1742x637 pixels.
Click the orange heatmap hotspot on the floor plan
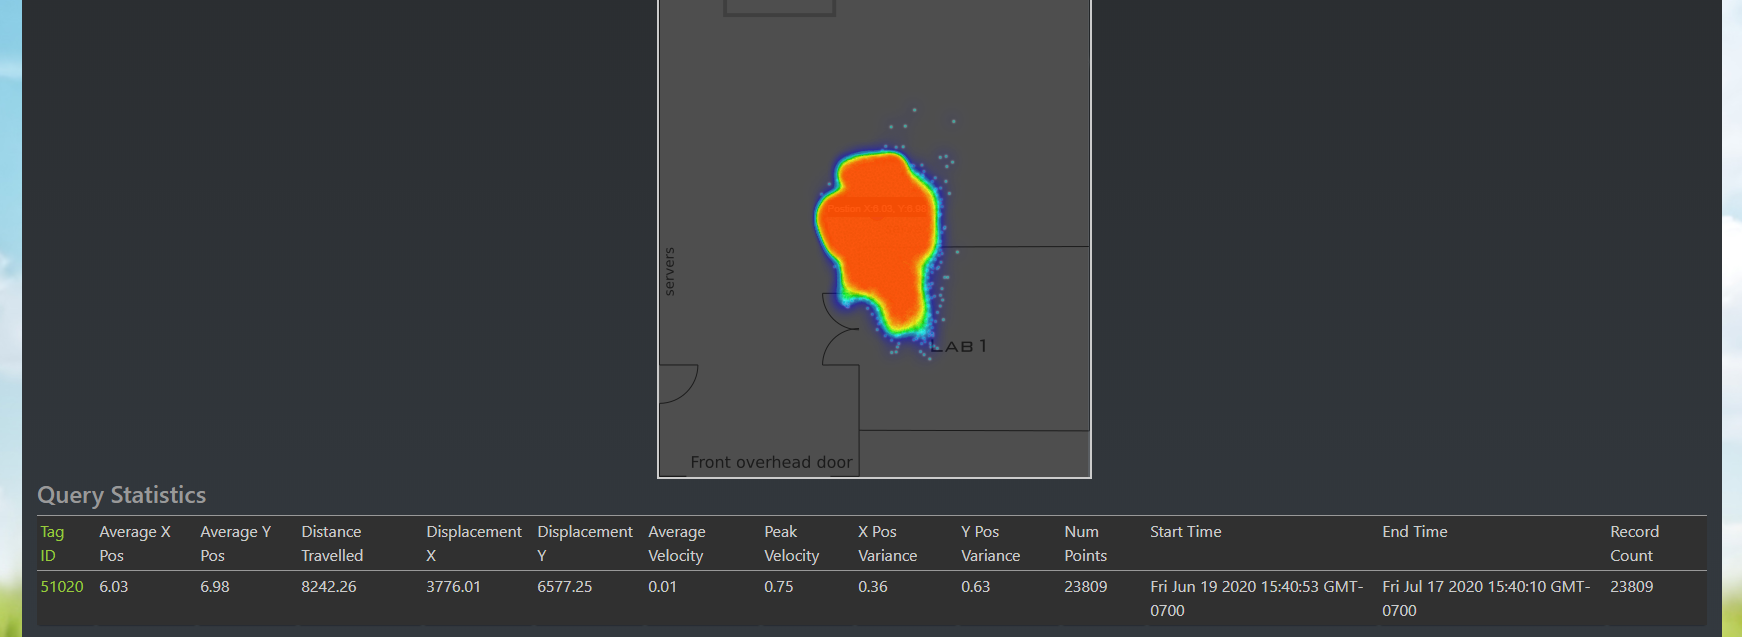(x=880, y=240)
